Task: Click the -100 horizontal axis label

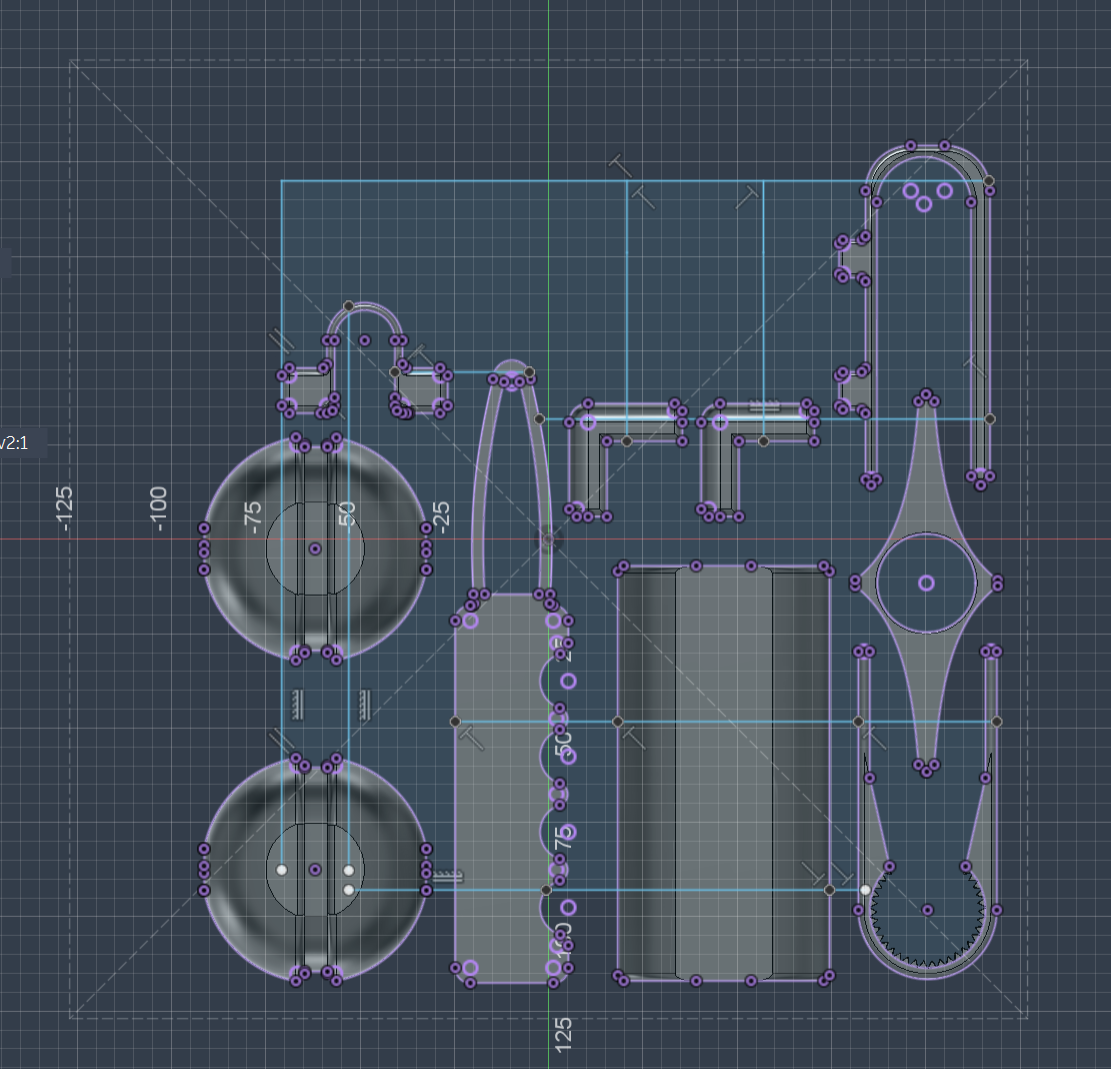Action: point(159,509)
